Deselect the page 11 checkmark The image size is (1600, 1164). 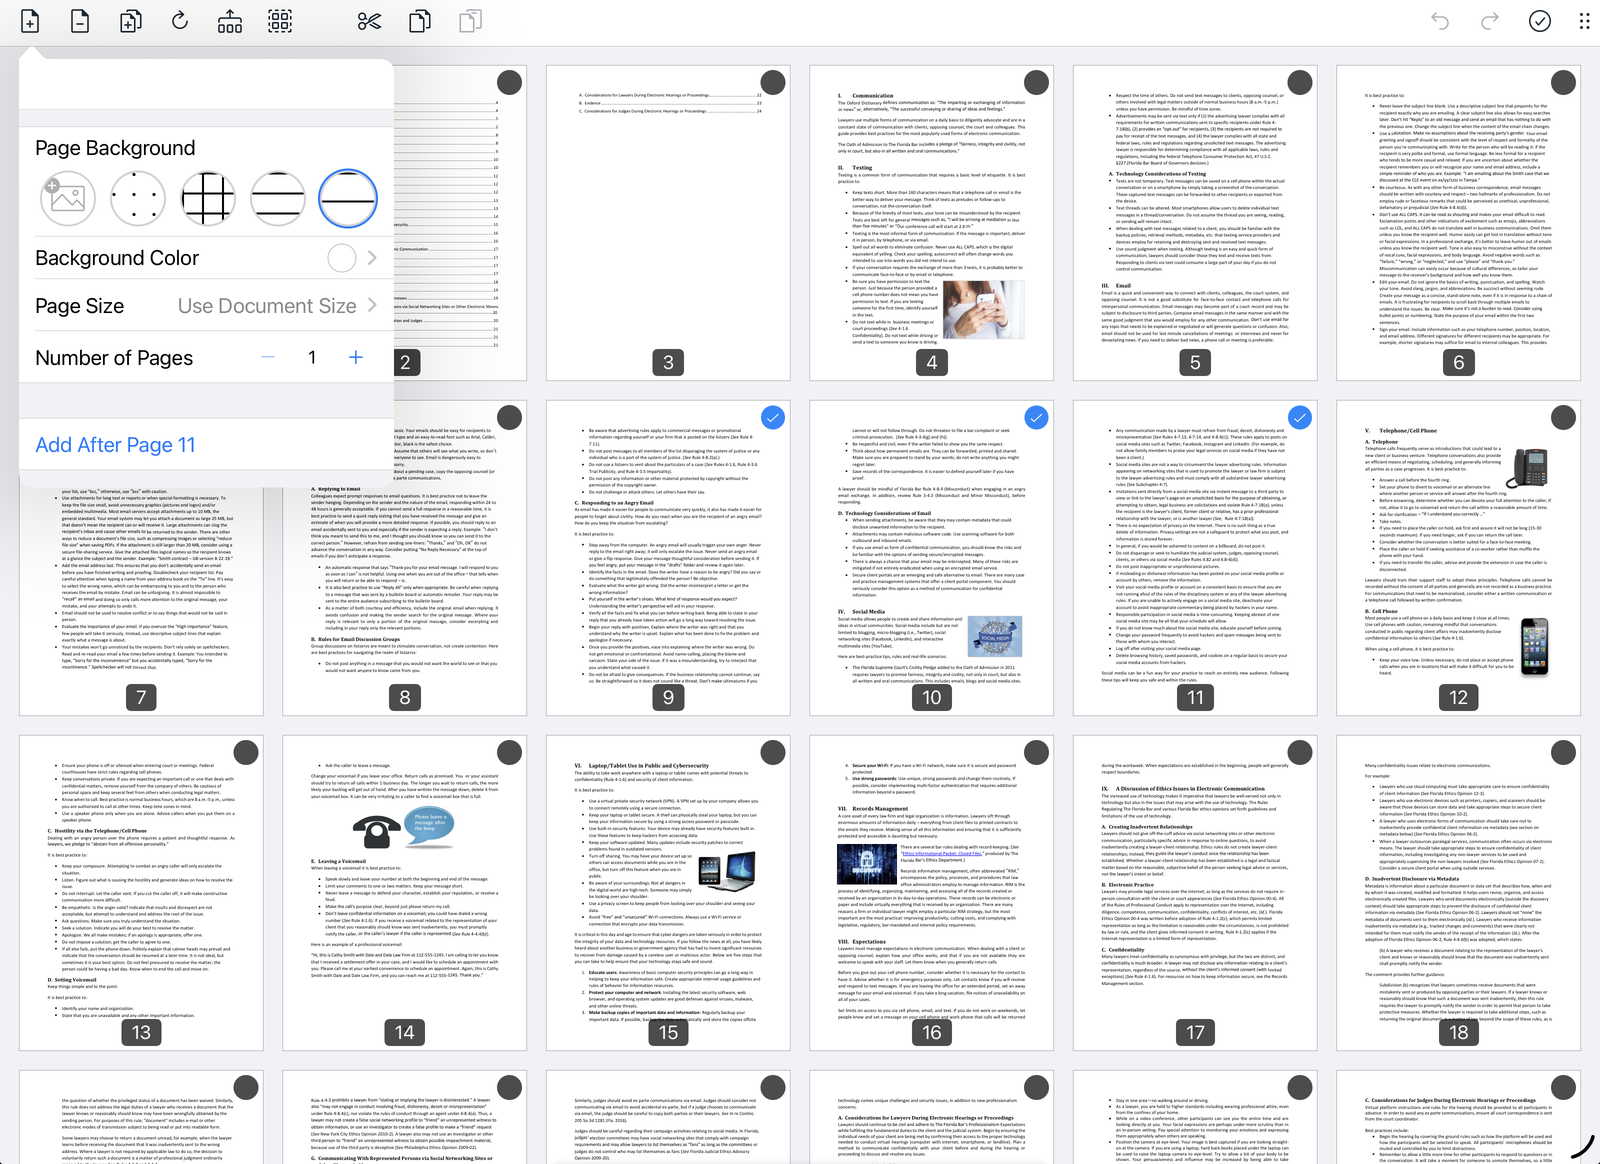tap(1300, 417)
